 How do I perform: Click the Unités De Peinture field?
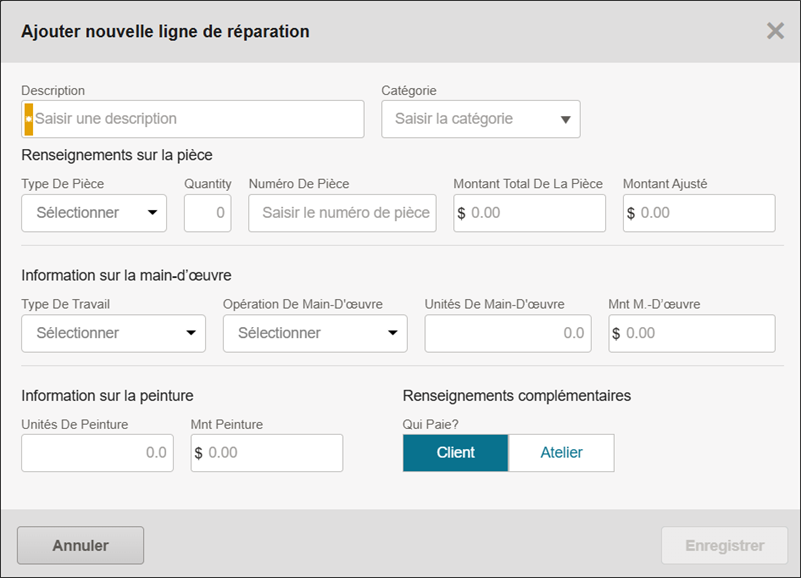point(97,453)
